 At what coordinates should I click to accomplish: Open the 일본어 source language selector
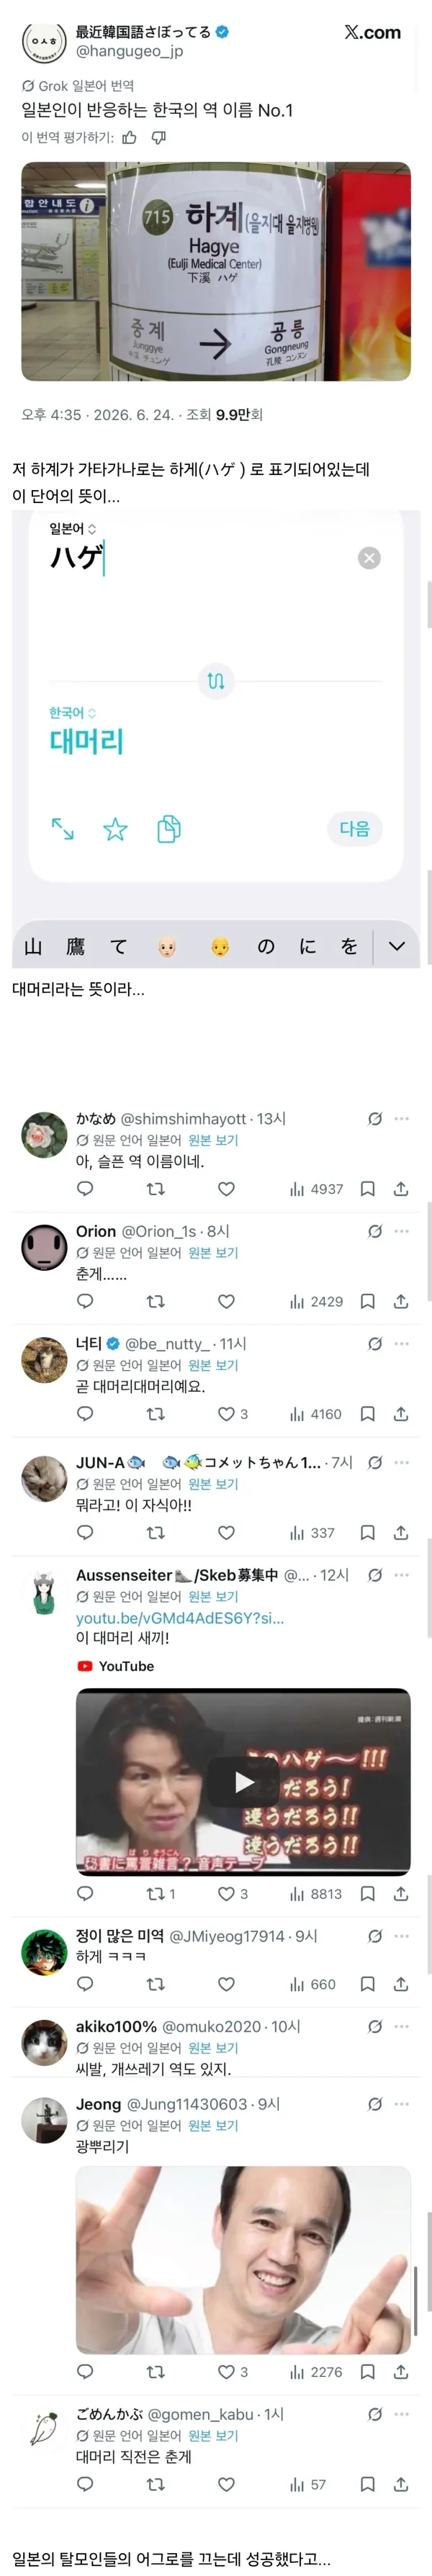click(73, 528)
